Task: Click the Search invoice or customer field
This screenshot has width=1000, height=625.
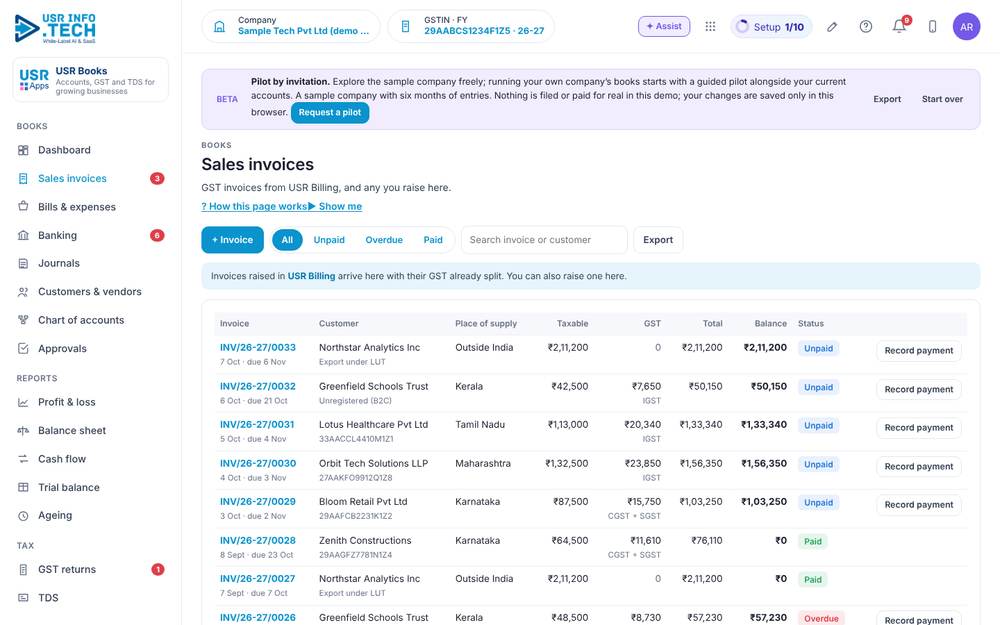Action: [544, 240]
